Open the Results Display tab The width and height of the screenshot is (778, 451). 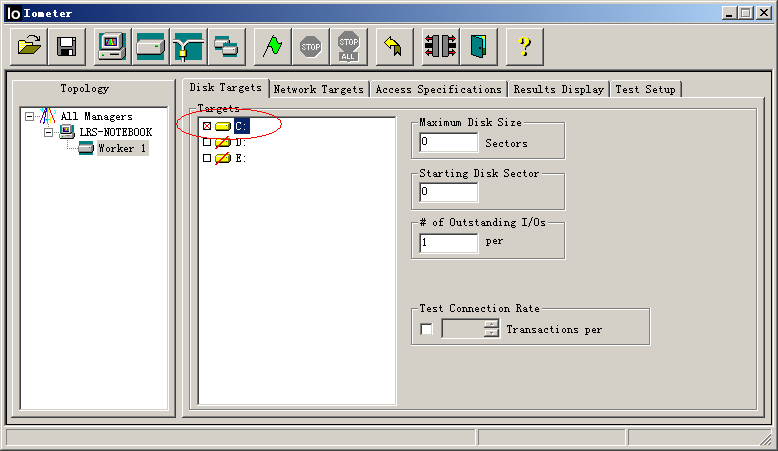click(x=558, y=89)
